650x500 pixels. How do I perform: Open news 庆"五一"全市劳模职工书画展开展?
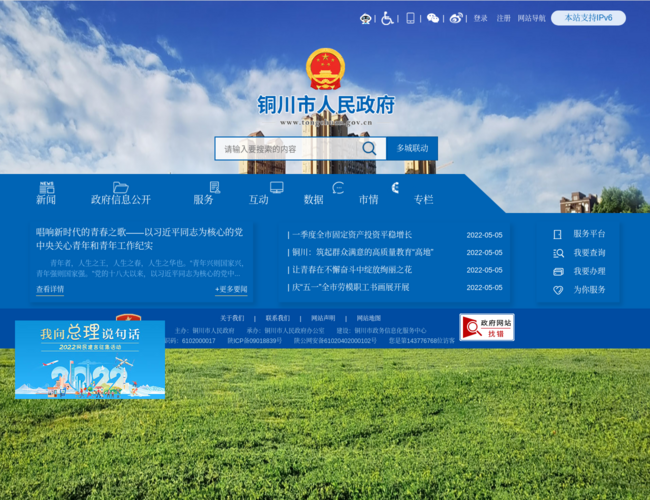tap(351, 287)
